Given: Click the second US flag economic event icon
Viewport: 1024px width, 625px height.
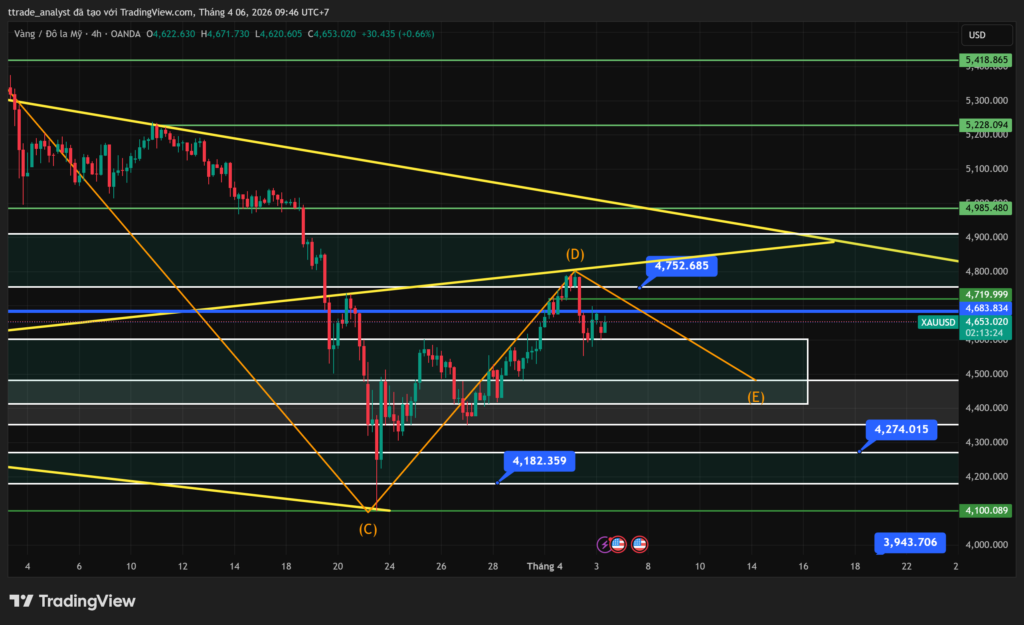Looking at the screenshot, I should point(640,545).
